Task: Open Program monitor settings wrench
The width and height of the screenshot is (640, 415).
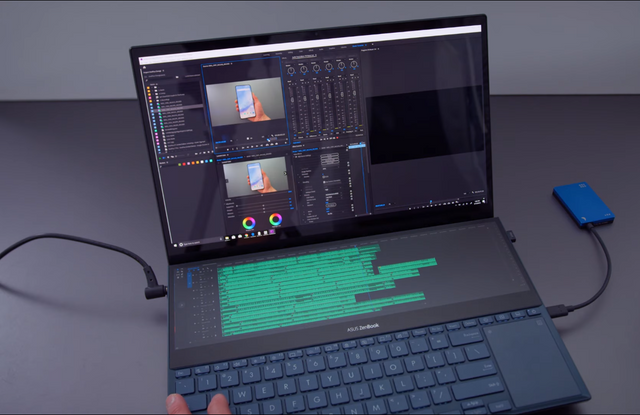Action: (x=473, y=192)
